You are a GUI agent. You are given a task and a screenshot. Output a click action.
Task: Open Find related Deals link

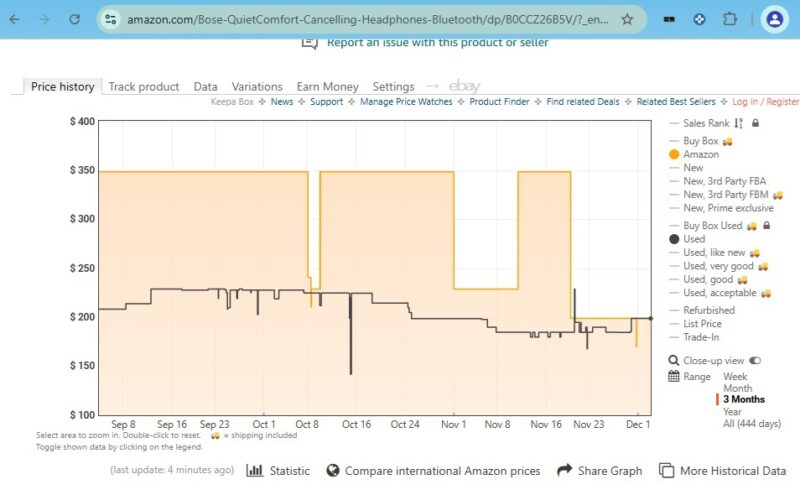(x=583, y=102)
